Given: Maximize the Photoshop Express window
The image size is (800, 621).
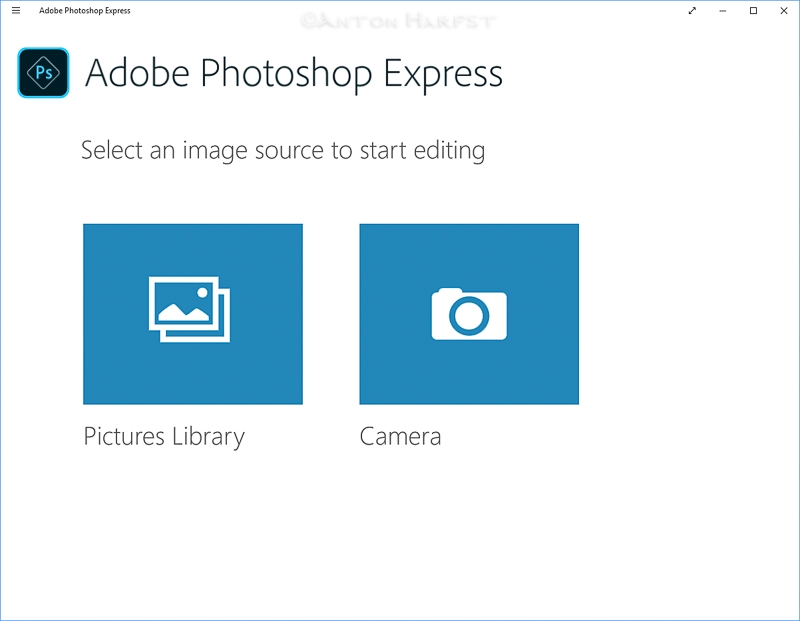Looking at the screenshot, I should pyautogui.click(x=753, y=10).
